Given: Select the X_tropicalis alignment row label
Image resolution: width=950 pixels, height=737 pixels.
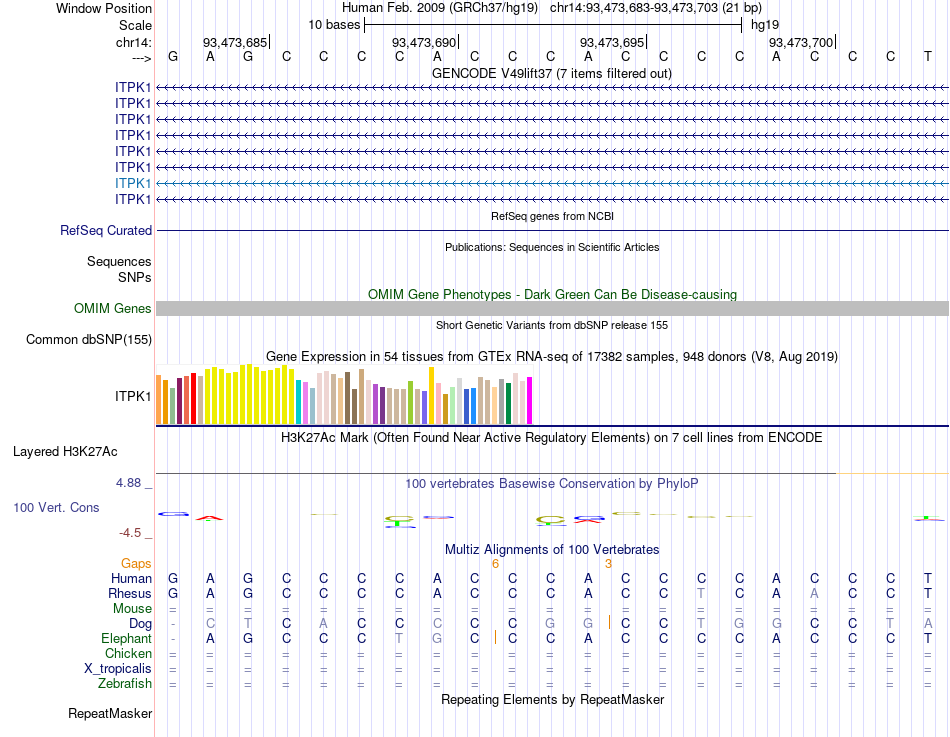Looking at the screenshot, I should pyautogui.click(x=118, y=669).
